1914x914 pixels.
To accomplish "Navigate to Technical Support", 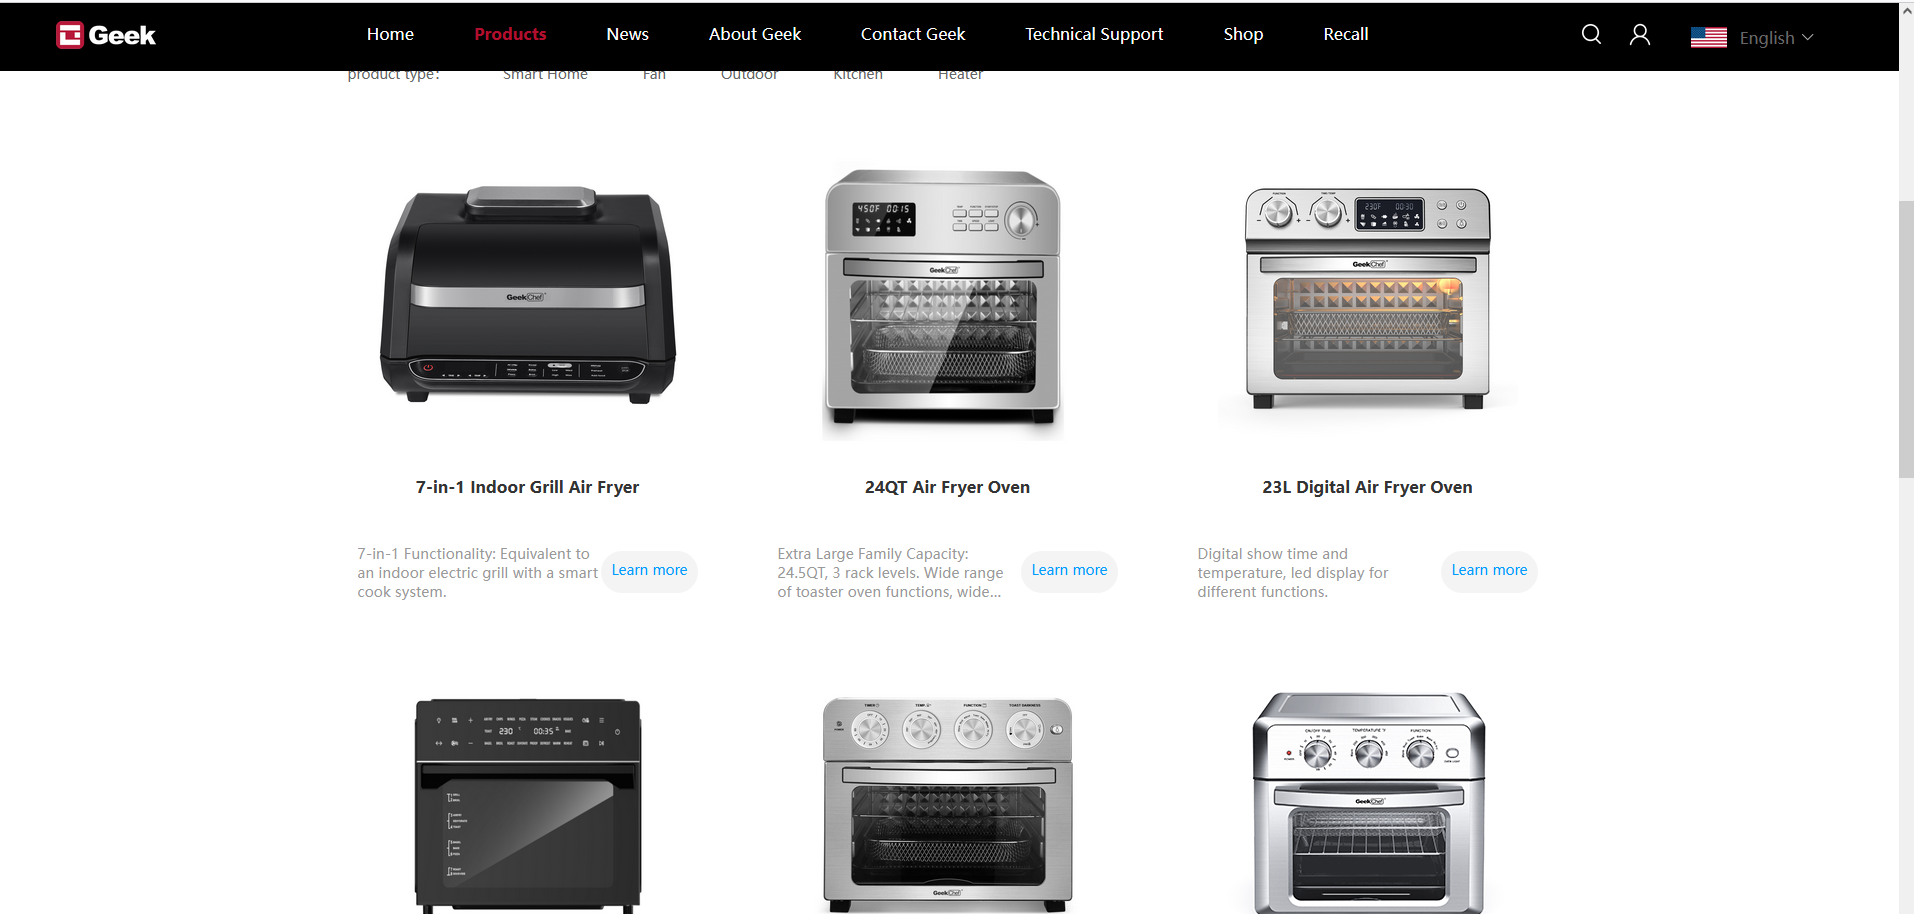I will click(1094, 34).
